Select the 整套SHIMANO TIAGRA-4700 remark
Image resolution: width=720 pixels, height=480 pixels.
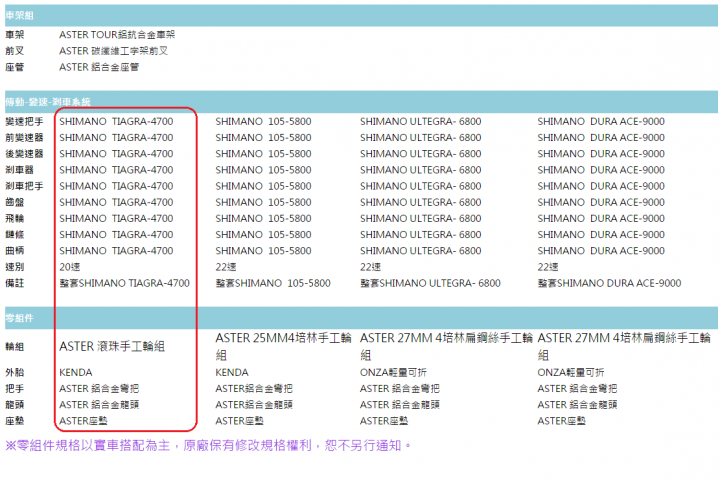124,283
